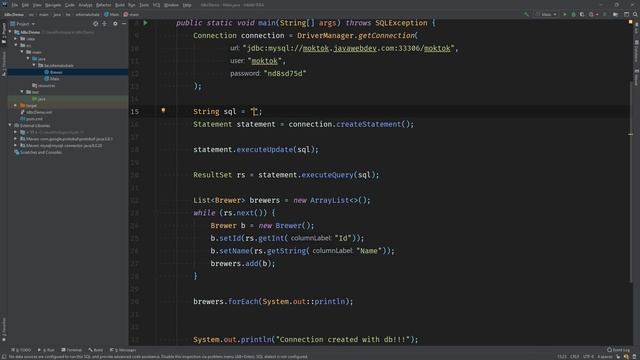Click the build hammer icon in toolbar

click(x=527, y=14)
